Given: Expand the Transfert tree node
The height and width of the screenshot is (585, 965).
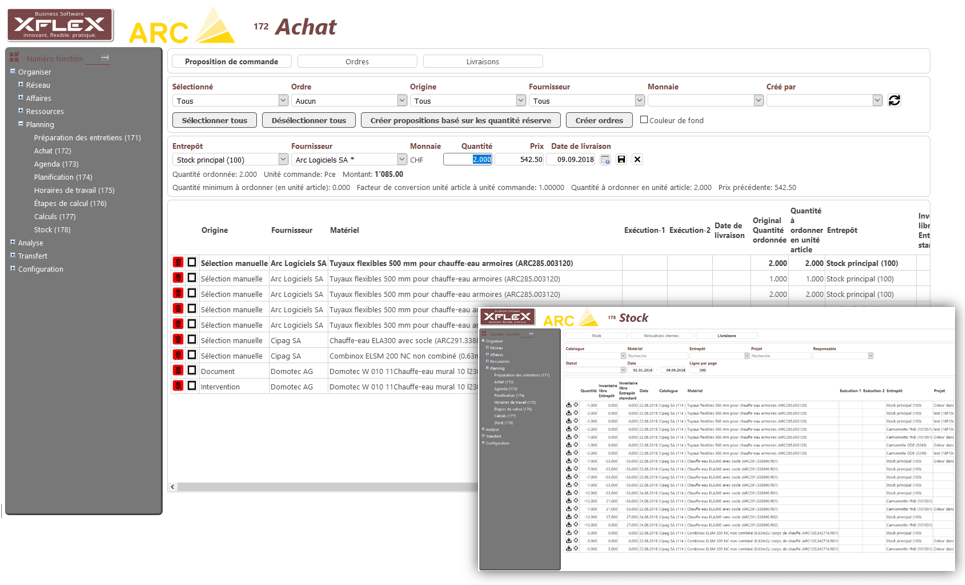Looking at the screenshot, I should [x=12, y=255].
